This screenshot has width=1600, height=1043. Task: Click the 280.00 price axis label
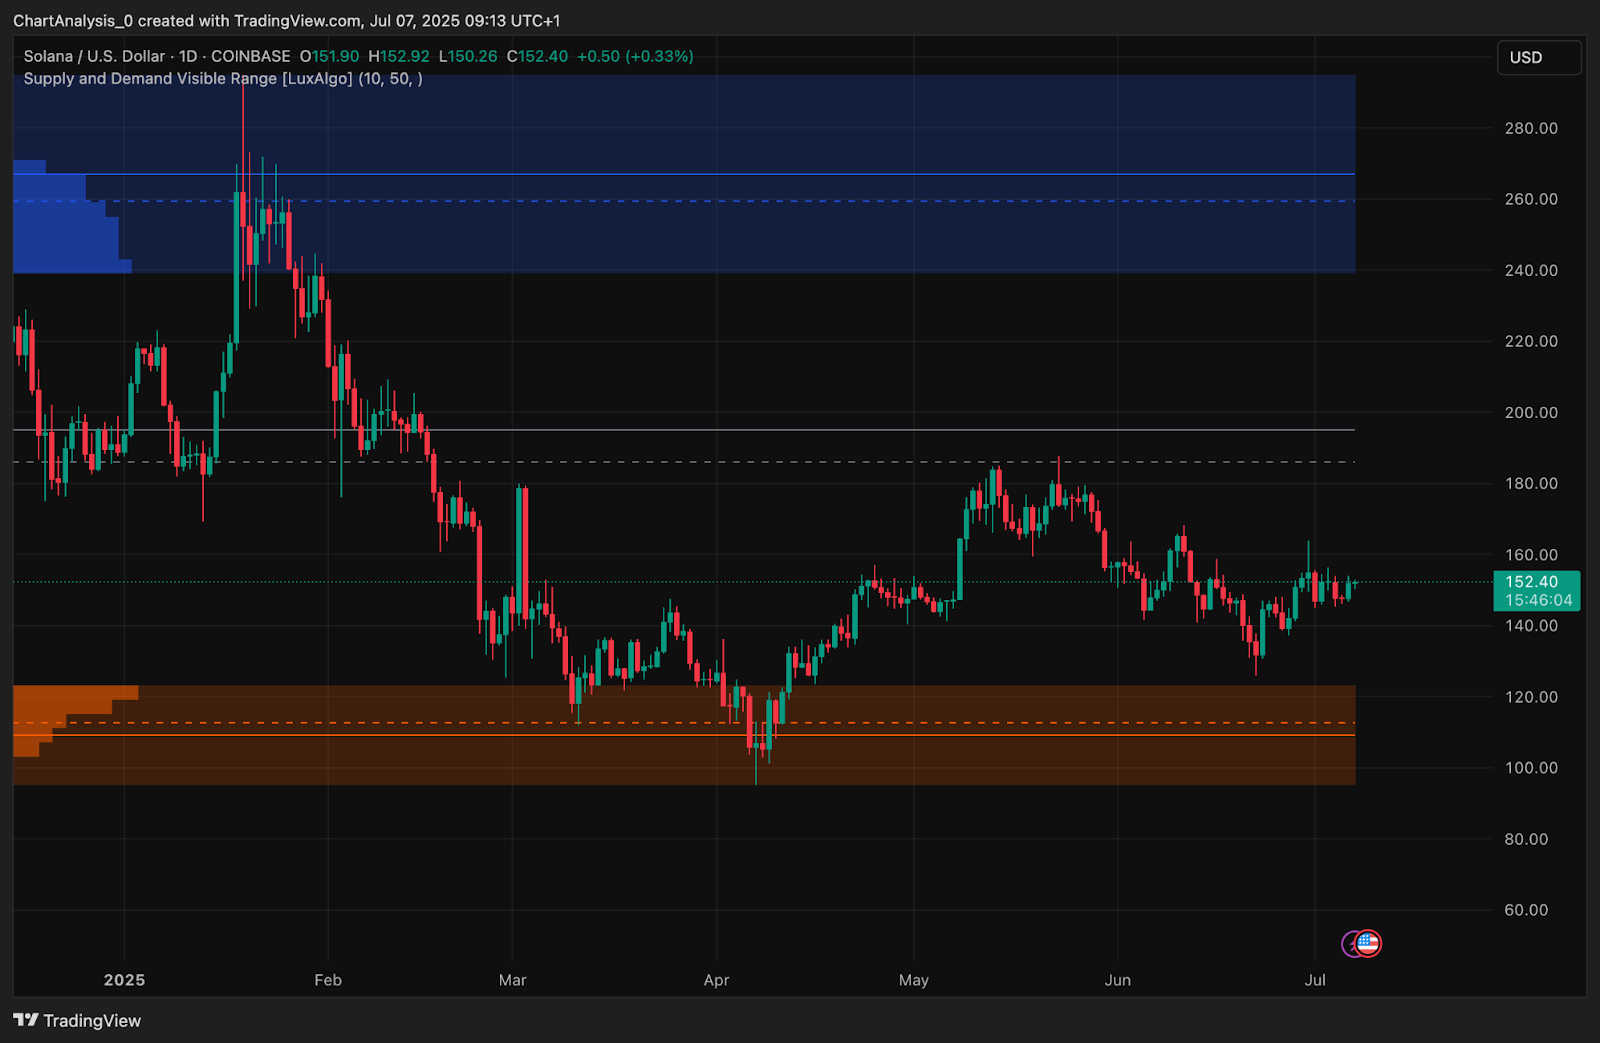click(x=1531, y=128)
